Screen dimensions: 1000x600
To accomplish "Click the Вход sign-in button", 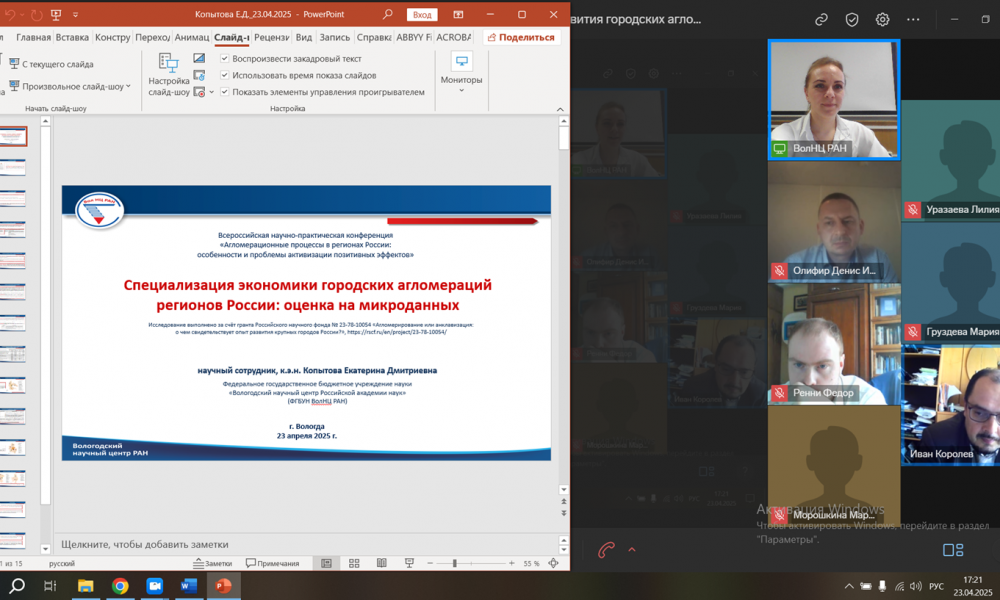I will [x=422, y=14].
